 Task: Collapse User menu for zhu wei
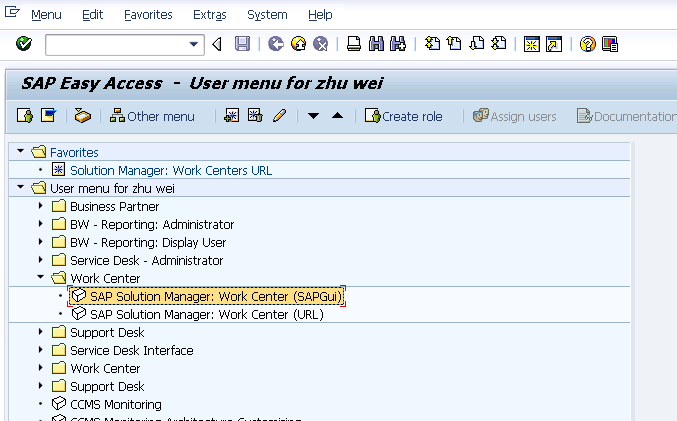[x=20, y=187]
